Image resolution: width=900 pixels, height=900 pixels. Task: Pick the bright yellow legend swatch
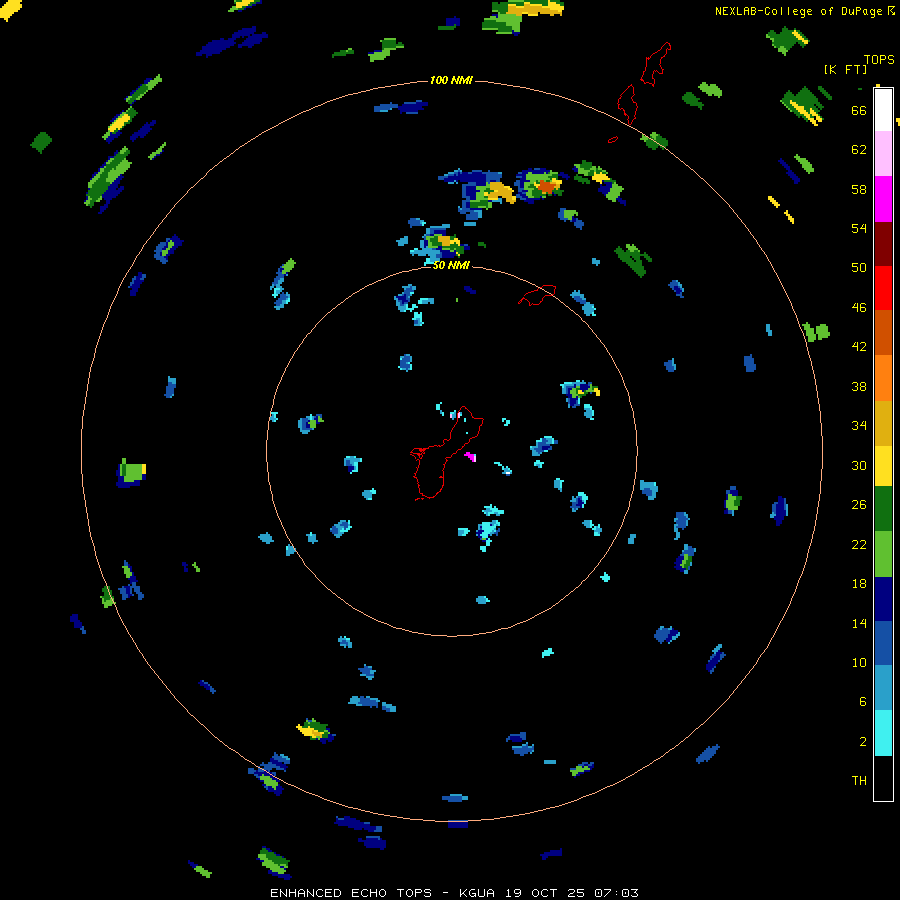tap(883, 466)
